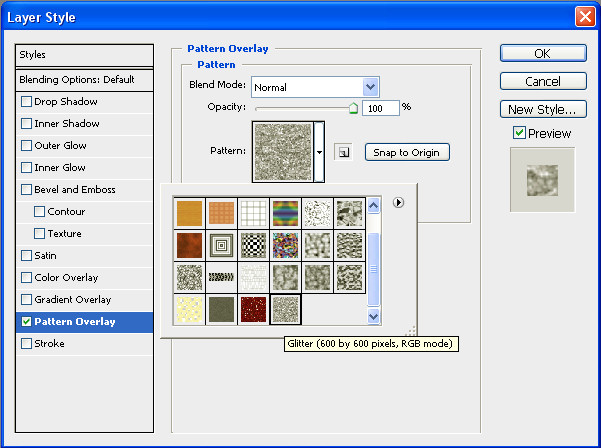Screen dimensions: 601x448
Task: Choose the black and white checkered pattern
Action: click(253, 245)
